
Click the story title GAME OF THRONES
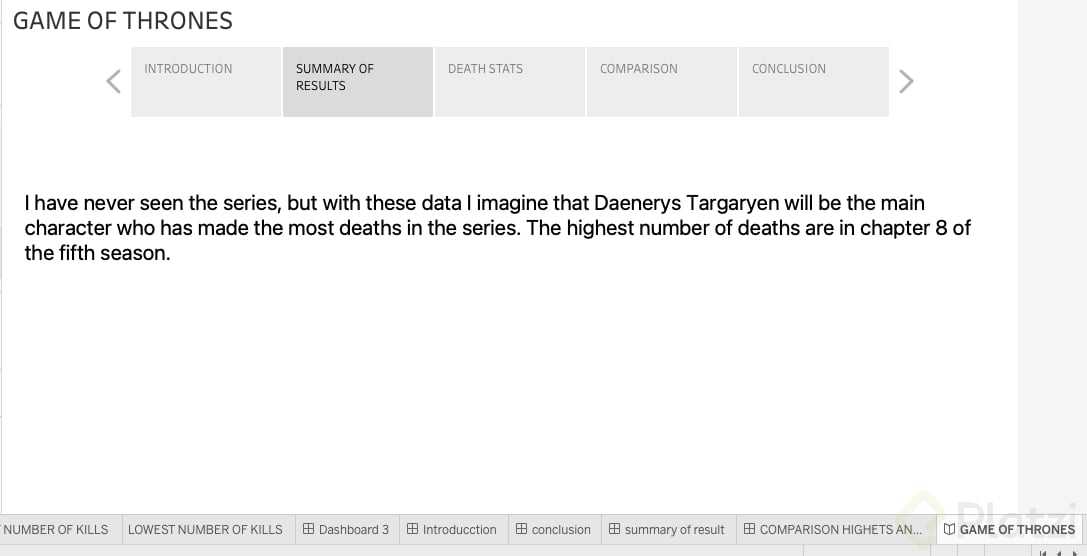point(123,21)
